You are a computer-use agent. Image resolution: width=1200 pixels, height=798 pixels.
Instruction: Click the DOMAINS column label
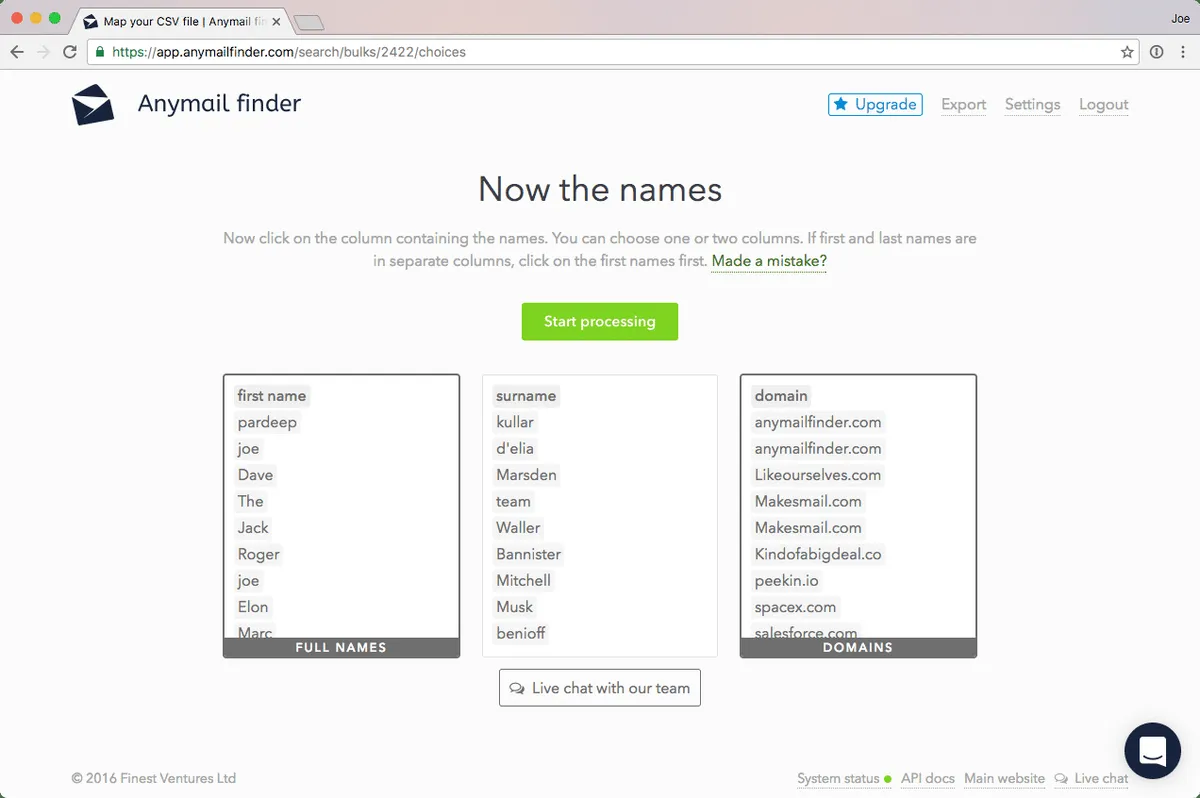coord(858,648)
